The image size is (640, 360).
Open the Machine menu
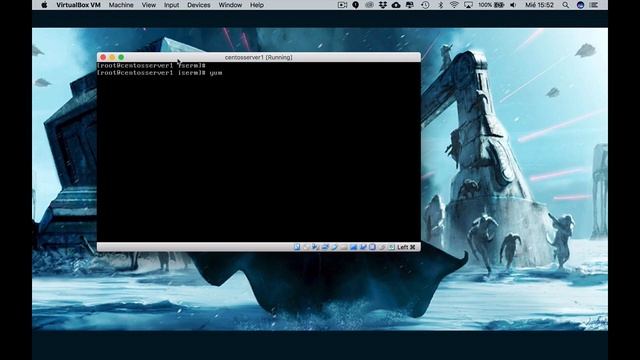[121, 5]
